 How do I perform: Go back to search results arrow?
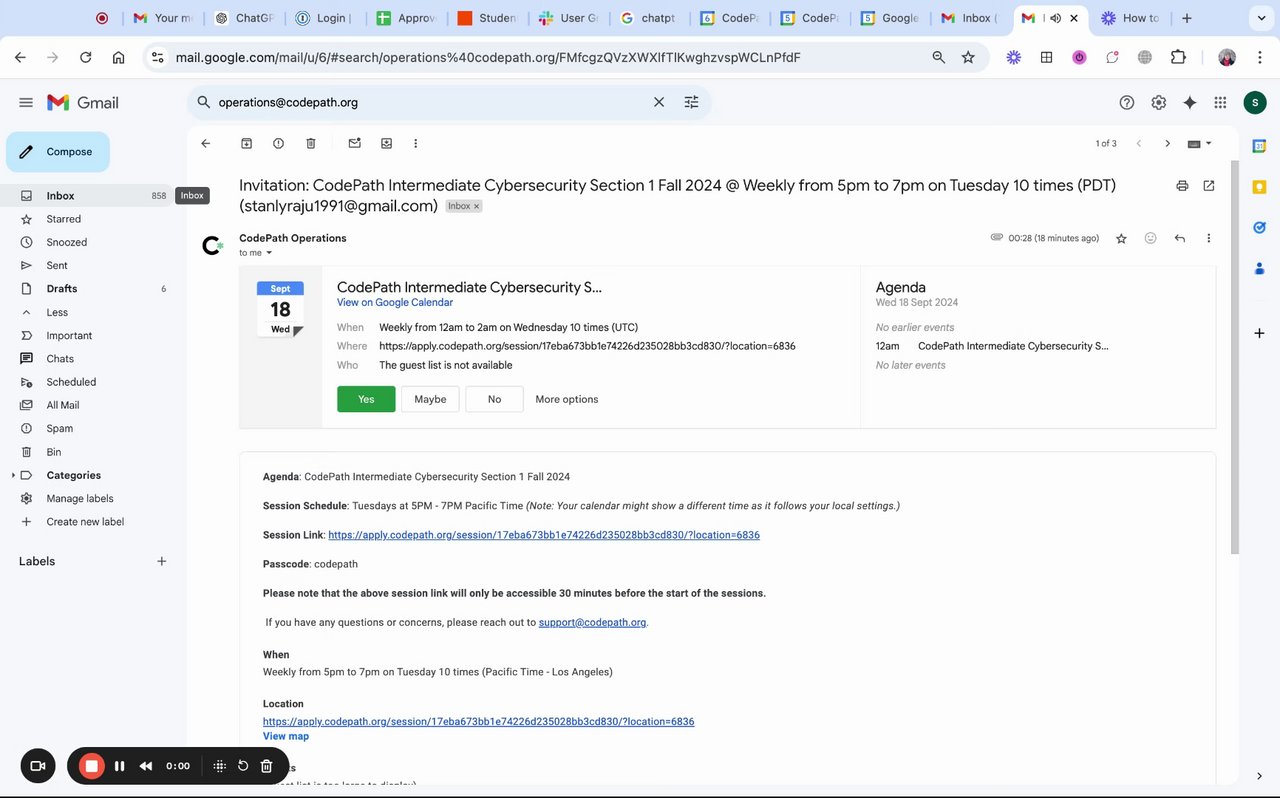click(206, 143)
